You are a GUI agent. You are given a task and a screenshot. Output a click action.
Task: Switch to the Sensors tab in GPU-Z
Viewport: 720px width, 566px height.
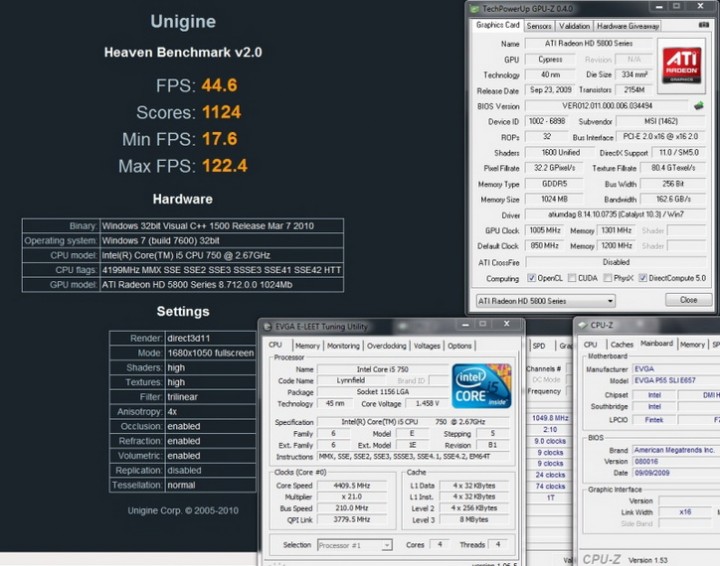click(539, 26)
